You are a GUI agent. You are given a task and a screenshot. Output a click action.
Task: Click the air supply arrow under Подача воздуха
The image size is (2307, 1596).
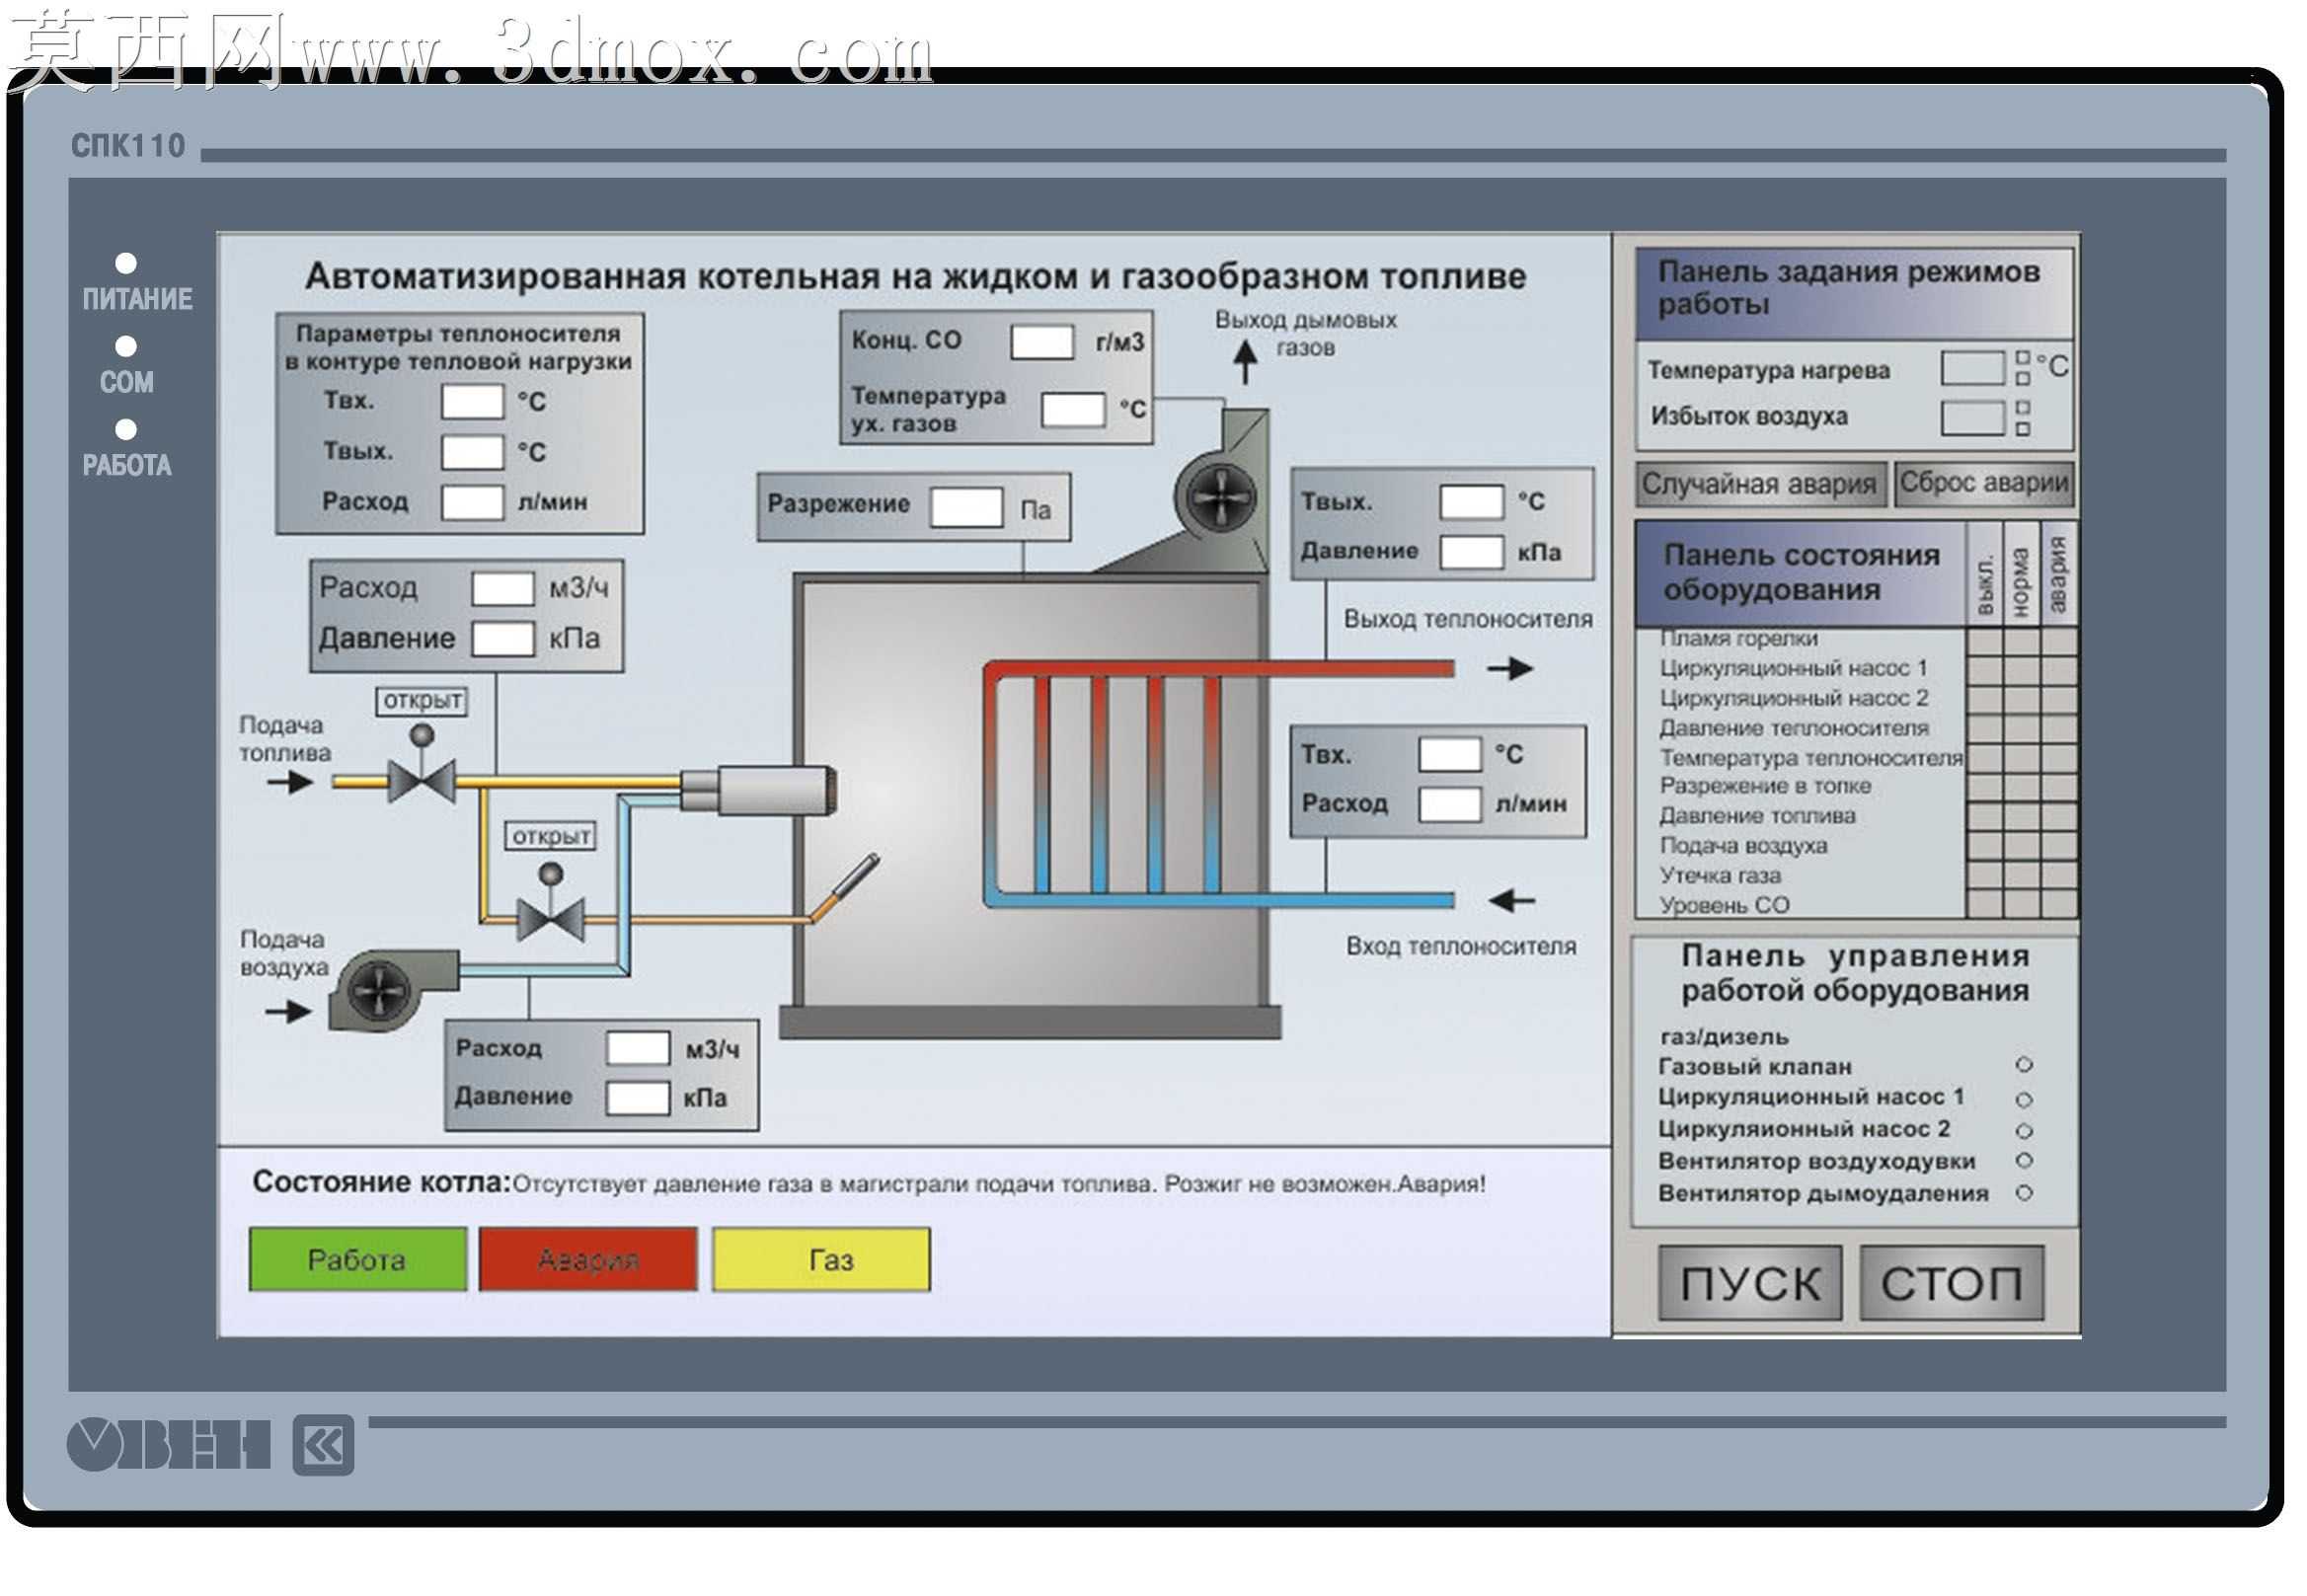[289, 1012]
